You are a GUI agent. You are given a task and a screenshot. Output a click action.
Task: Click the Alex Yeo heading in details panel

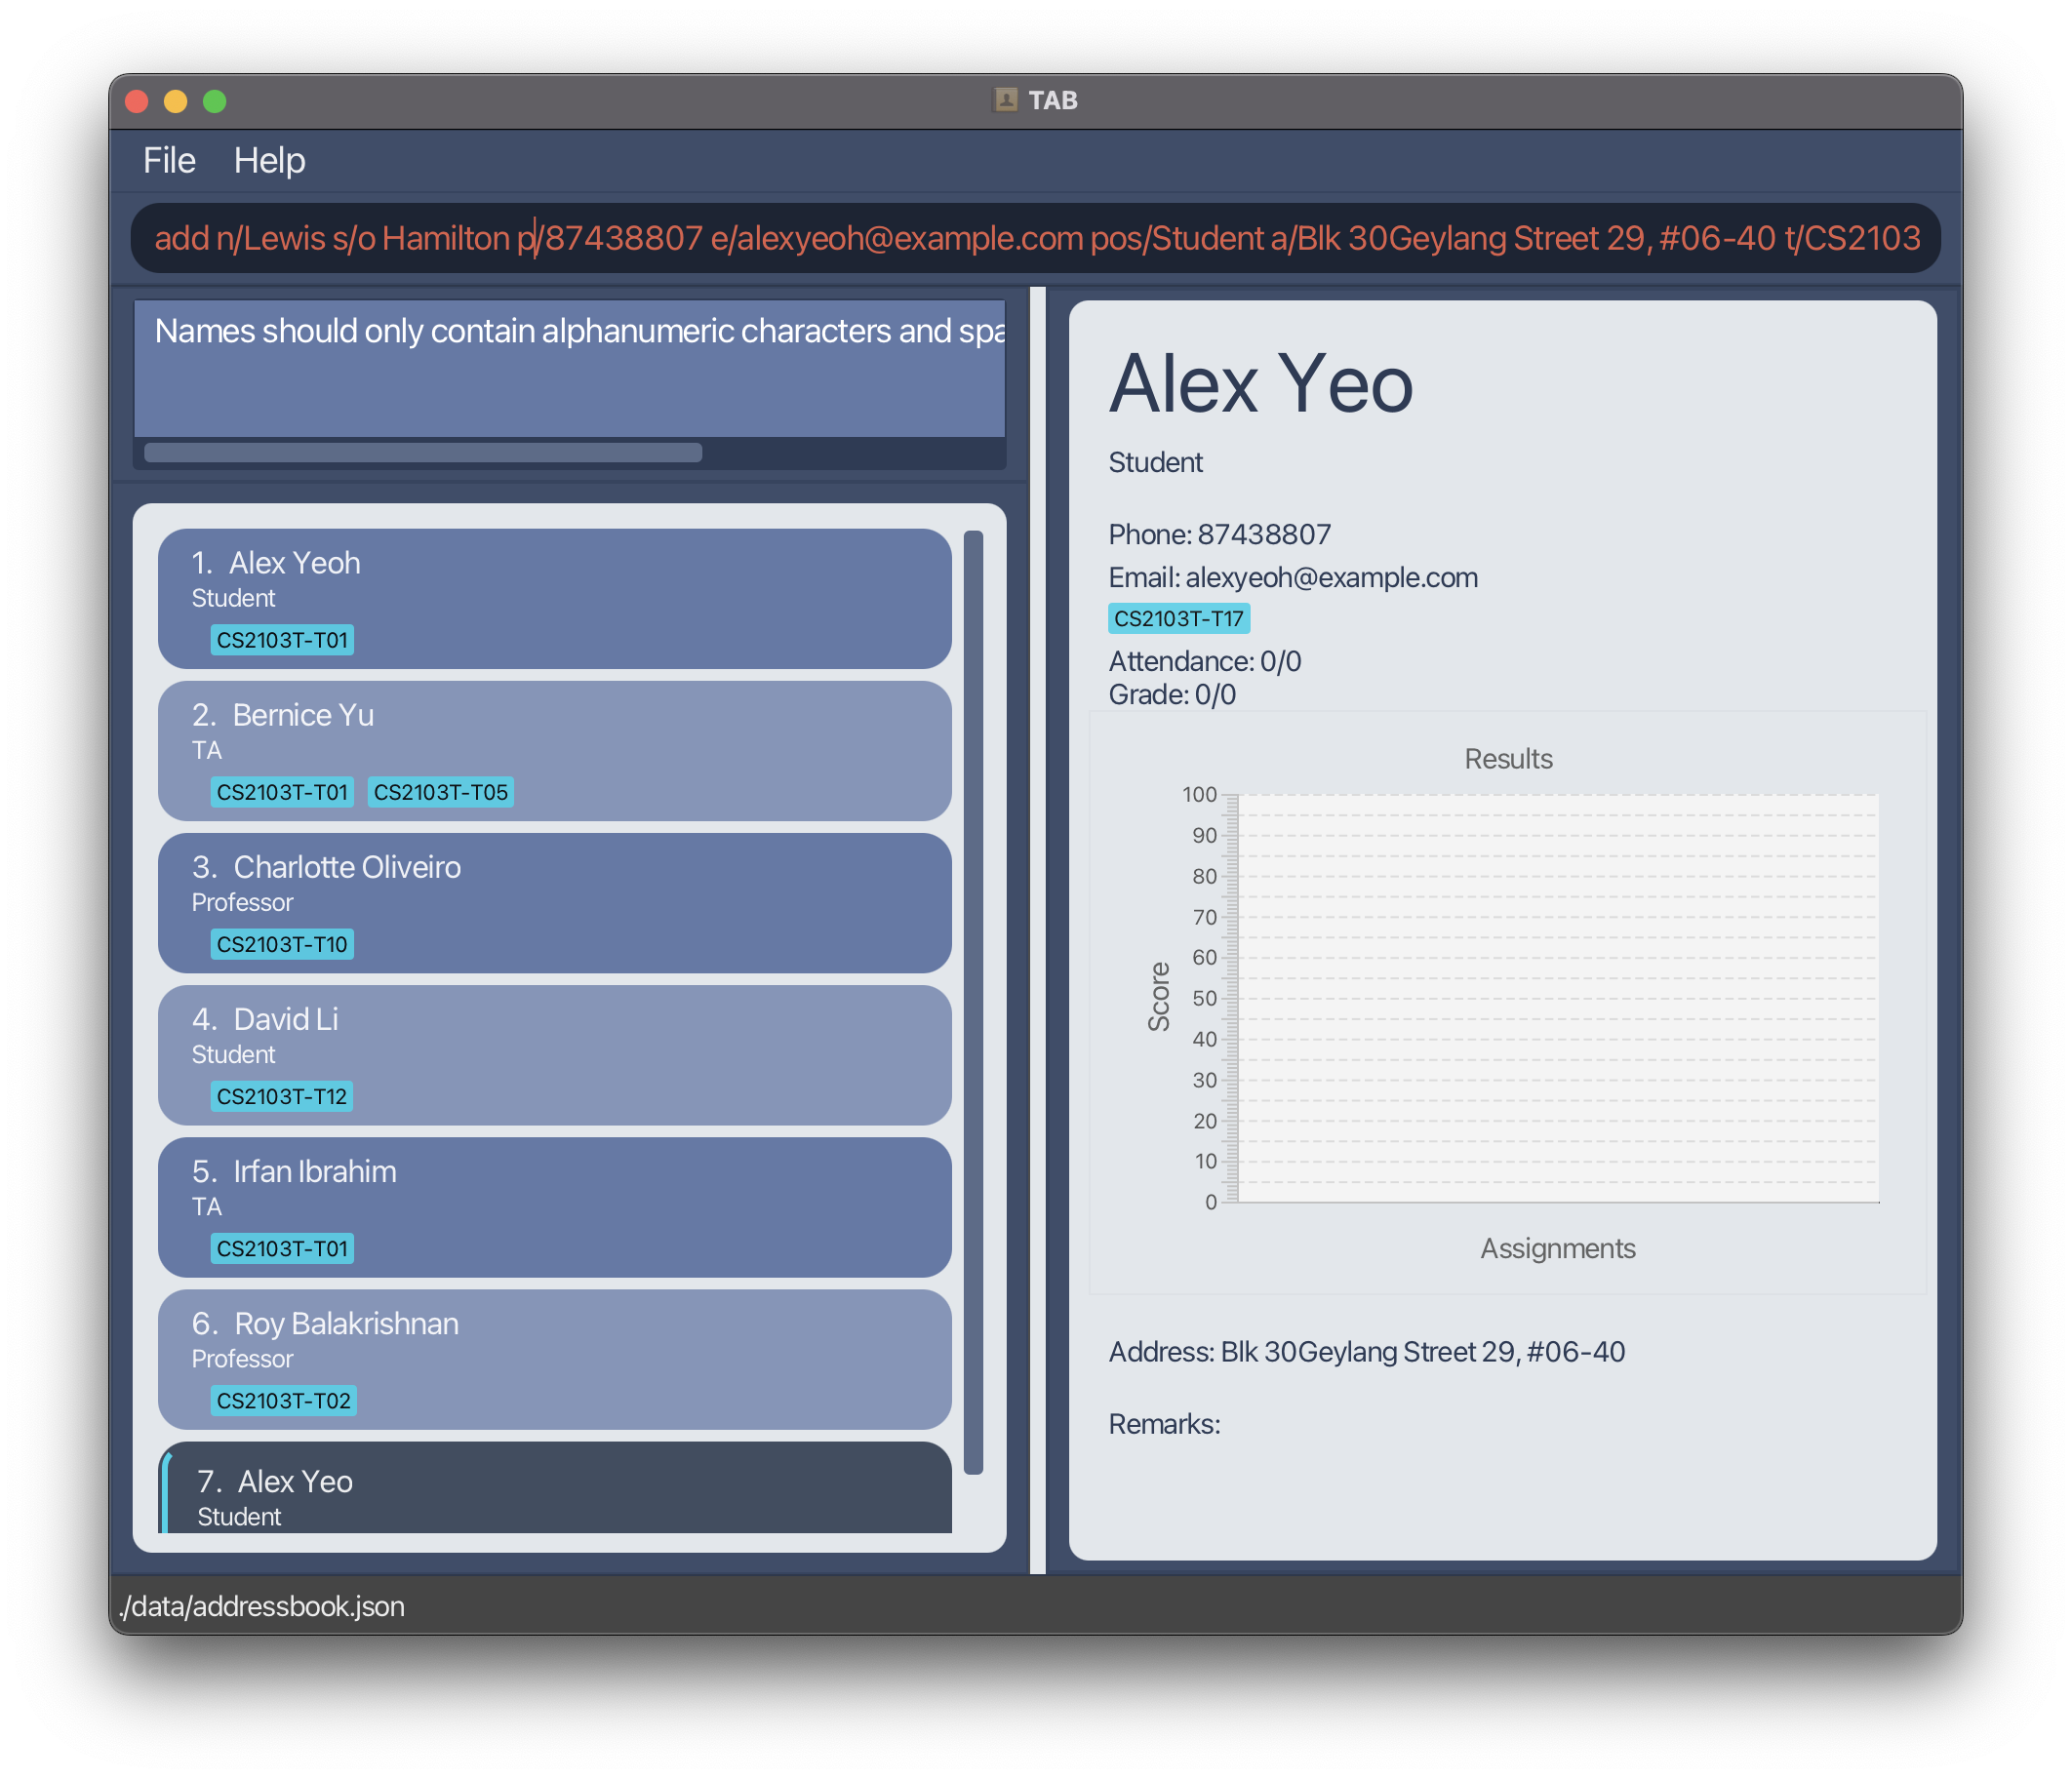(x=1261, y=384)
